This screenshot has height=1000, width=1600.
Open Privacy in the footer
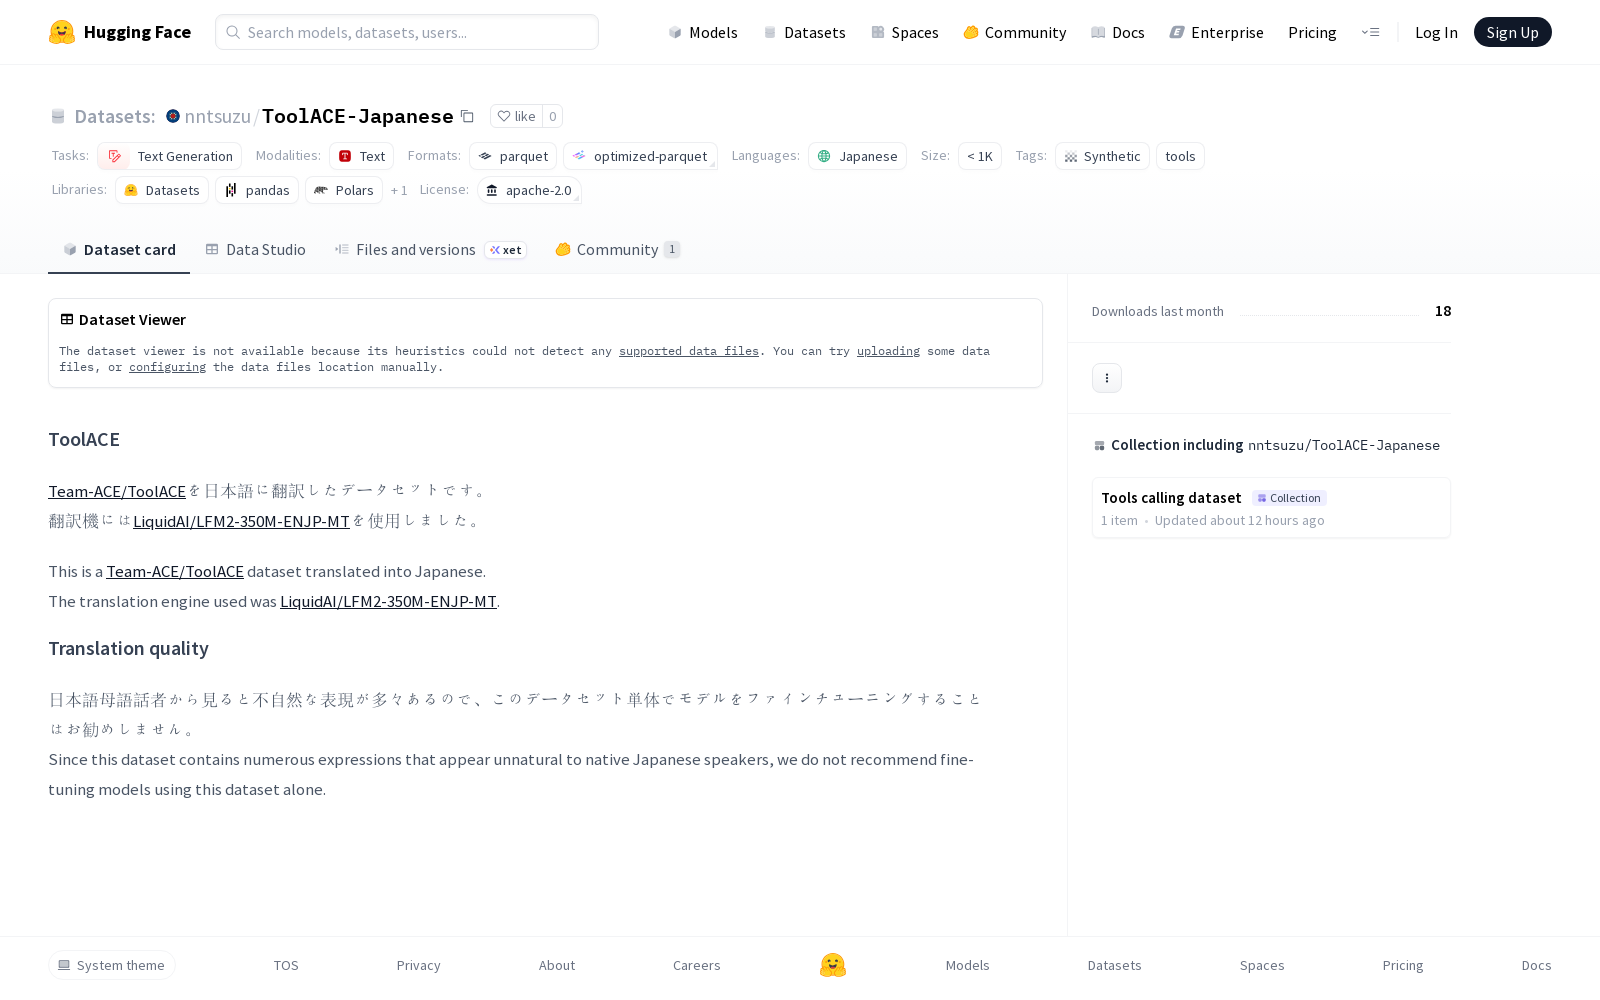(418, 965)
